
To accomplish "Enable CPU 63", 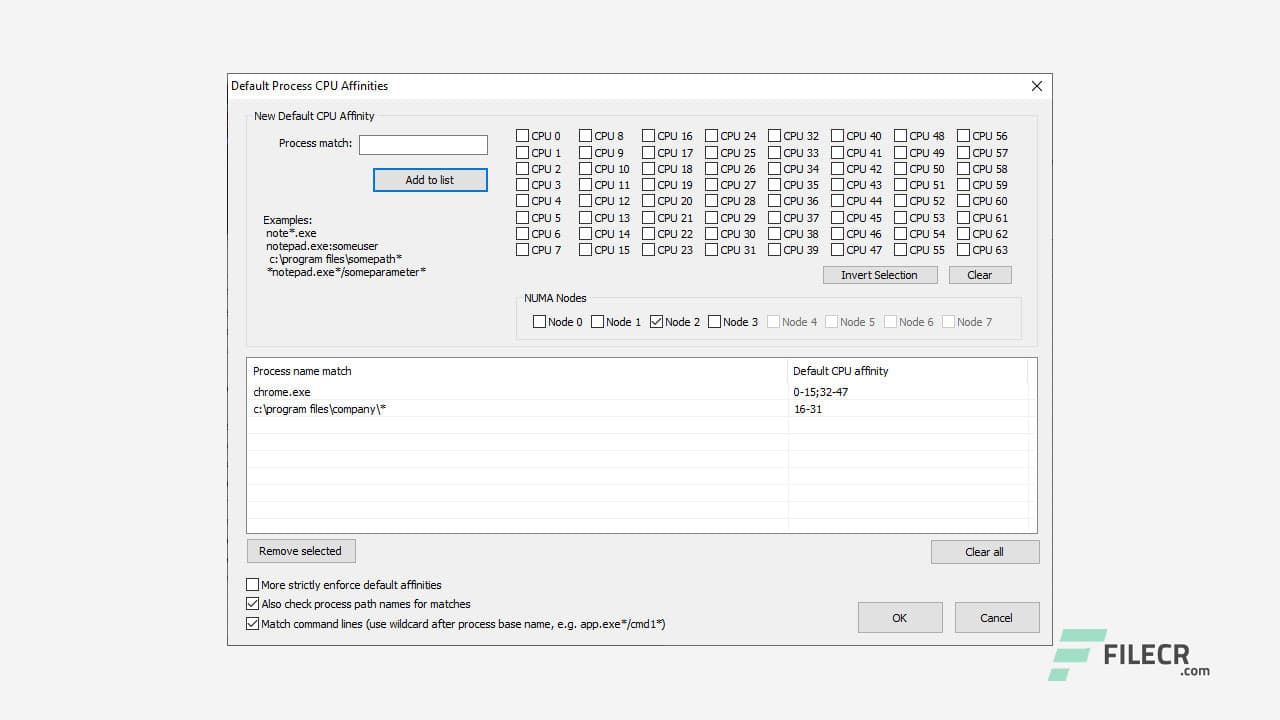I will (x=963, y=249).
